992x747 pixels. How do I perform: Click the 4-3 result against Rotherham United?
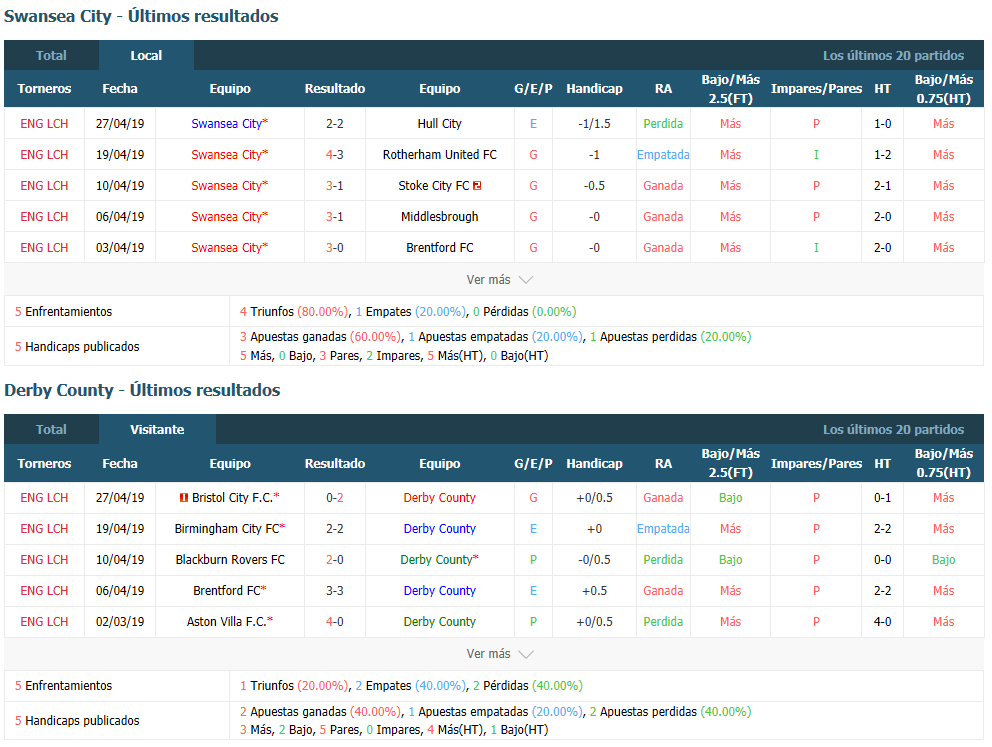(x=335, y=155)
